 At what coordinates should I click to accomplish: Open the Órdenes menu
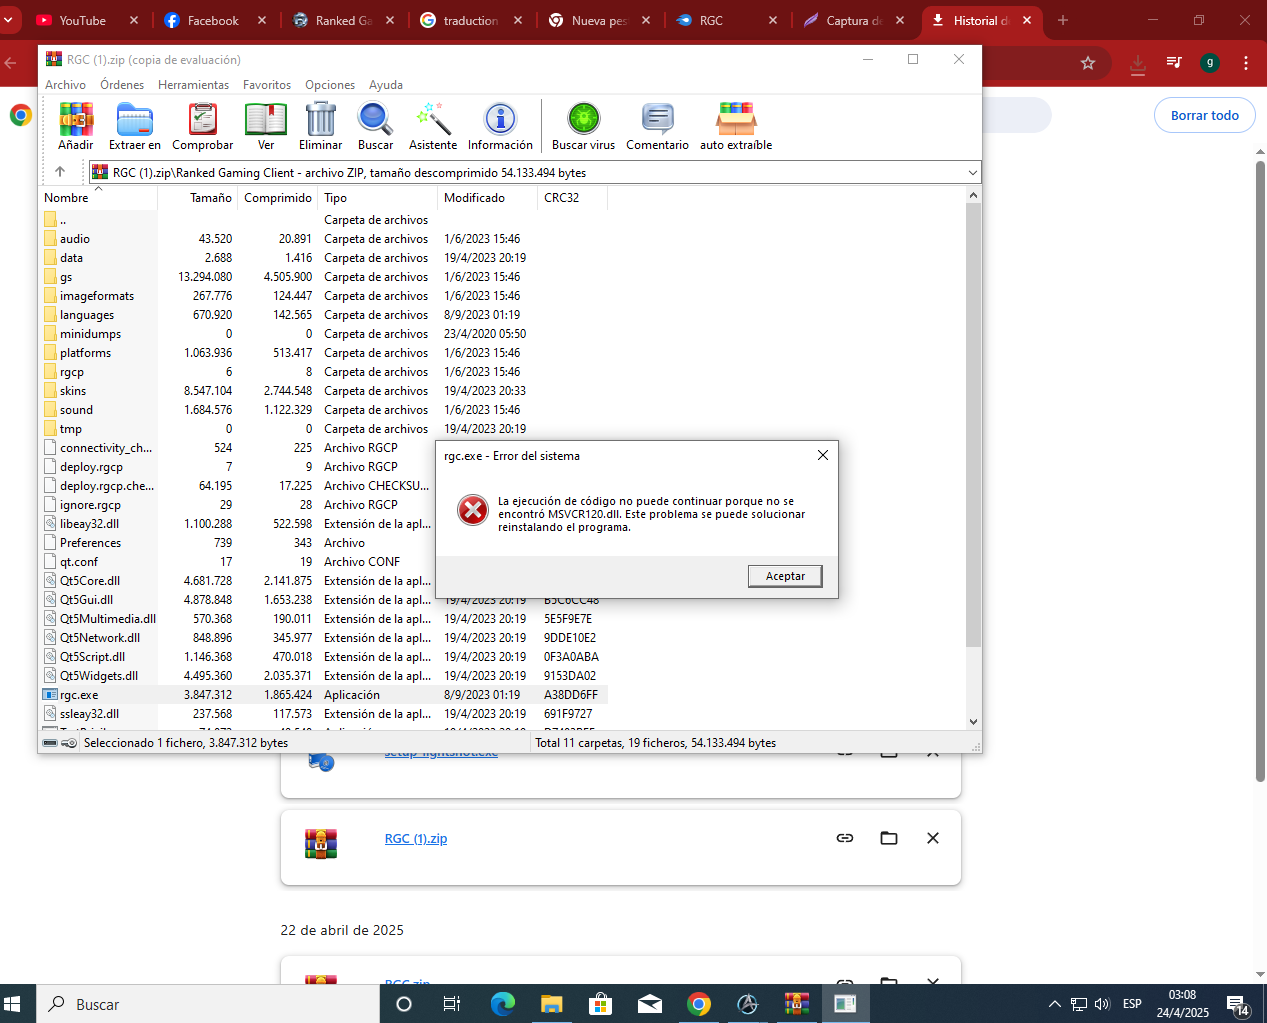(122, 85)
